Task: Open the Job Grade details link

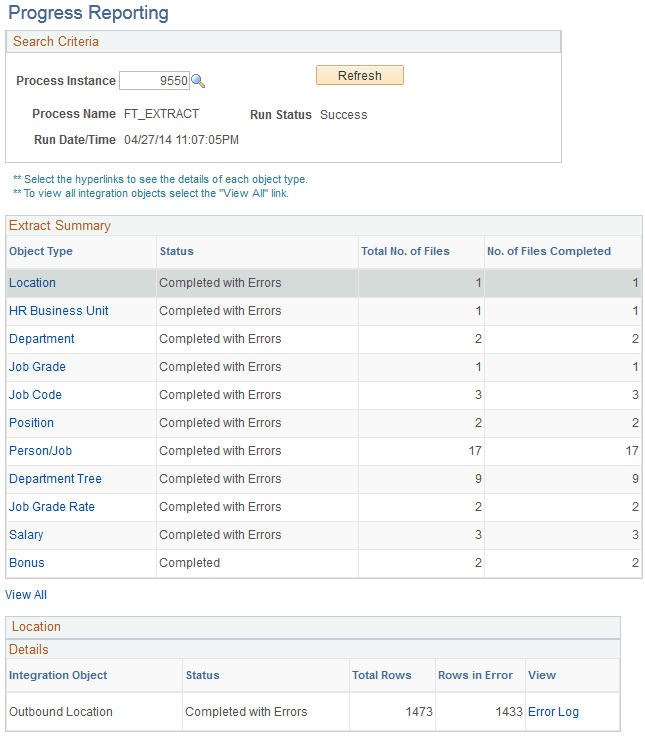Action: 37,367
